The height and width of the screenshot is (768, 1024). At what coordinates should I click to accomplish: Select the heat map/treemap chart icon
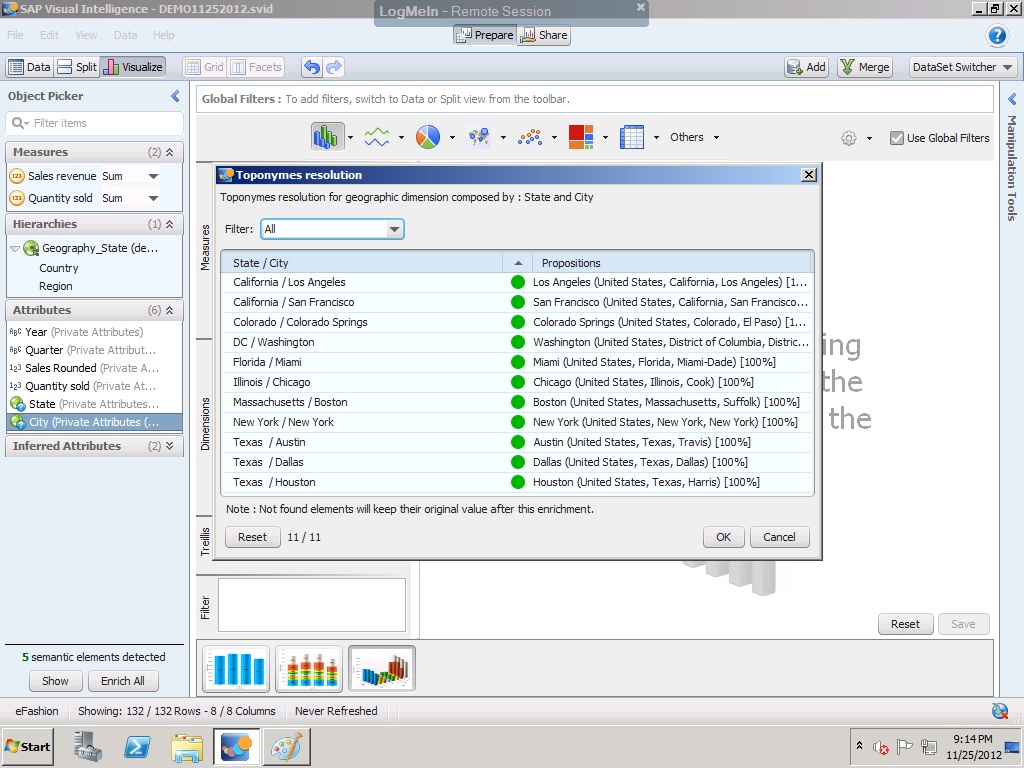pyautogui.click(x=581, y=137)
